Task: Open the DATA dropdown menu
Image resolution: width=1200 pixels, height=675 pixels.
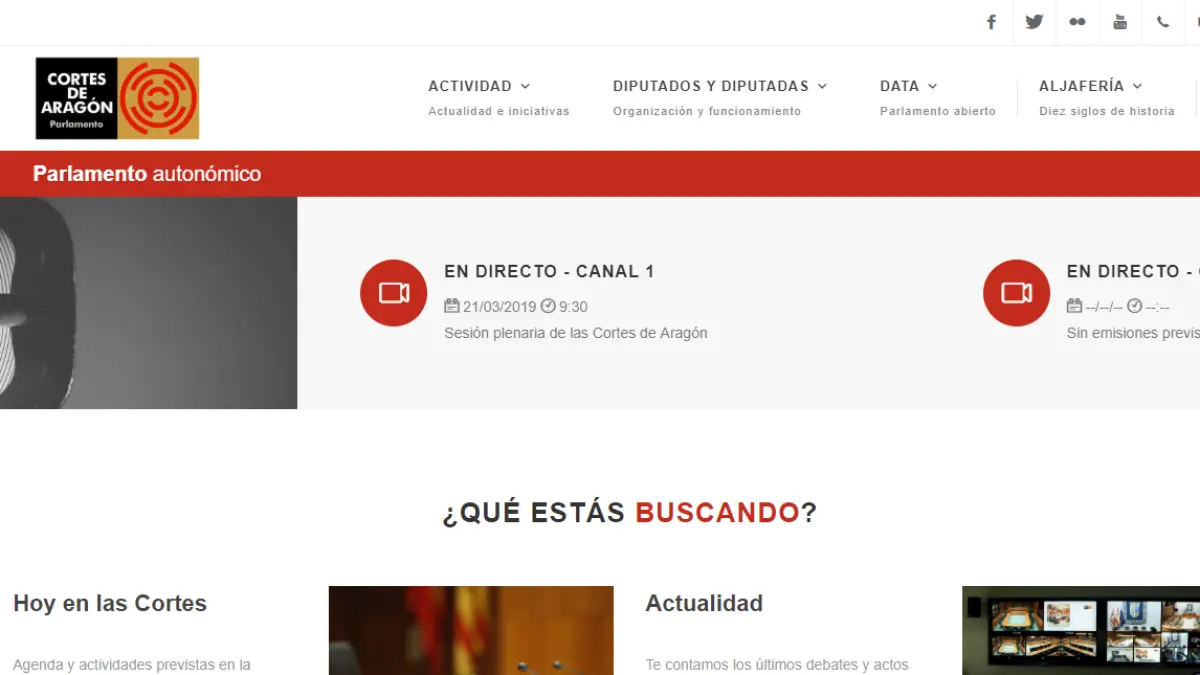Action: pyautogui.click(x=908, y=86)
